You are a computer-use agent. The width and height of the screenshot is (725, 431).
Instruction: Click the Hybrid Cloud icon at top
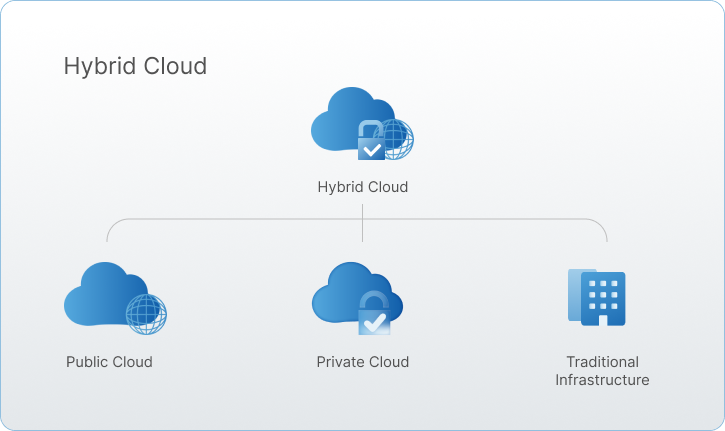tap(362, 123)
